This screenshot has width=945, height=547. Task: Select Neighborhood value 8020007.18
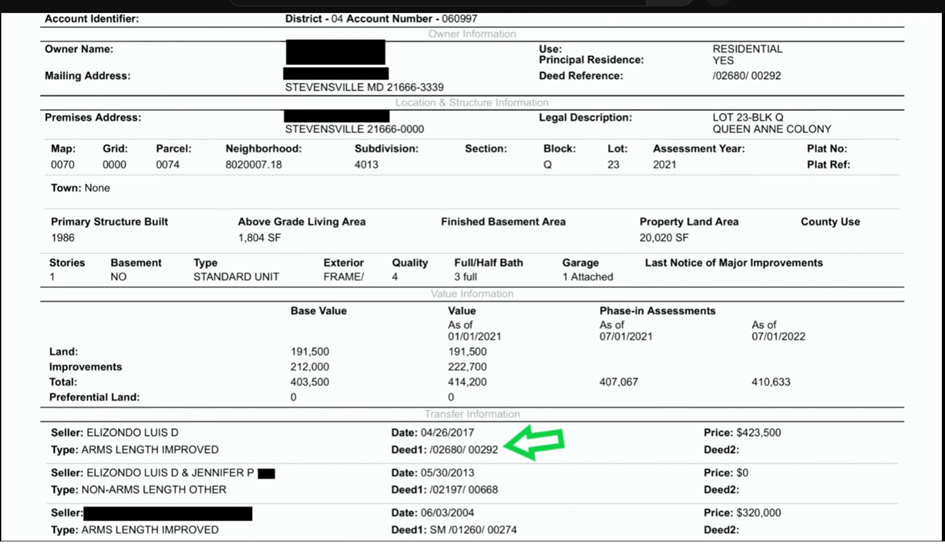click(x=254, y=164)
